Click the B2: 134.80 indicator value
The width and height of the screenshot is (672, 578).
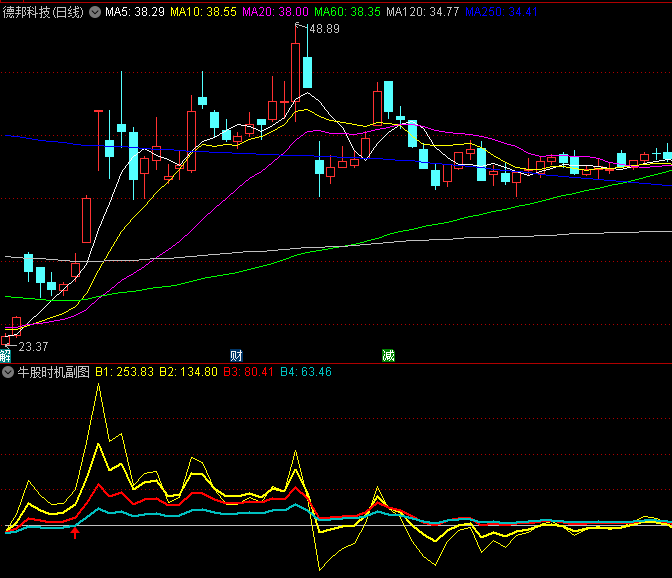tap(188, 372)
